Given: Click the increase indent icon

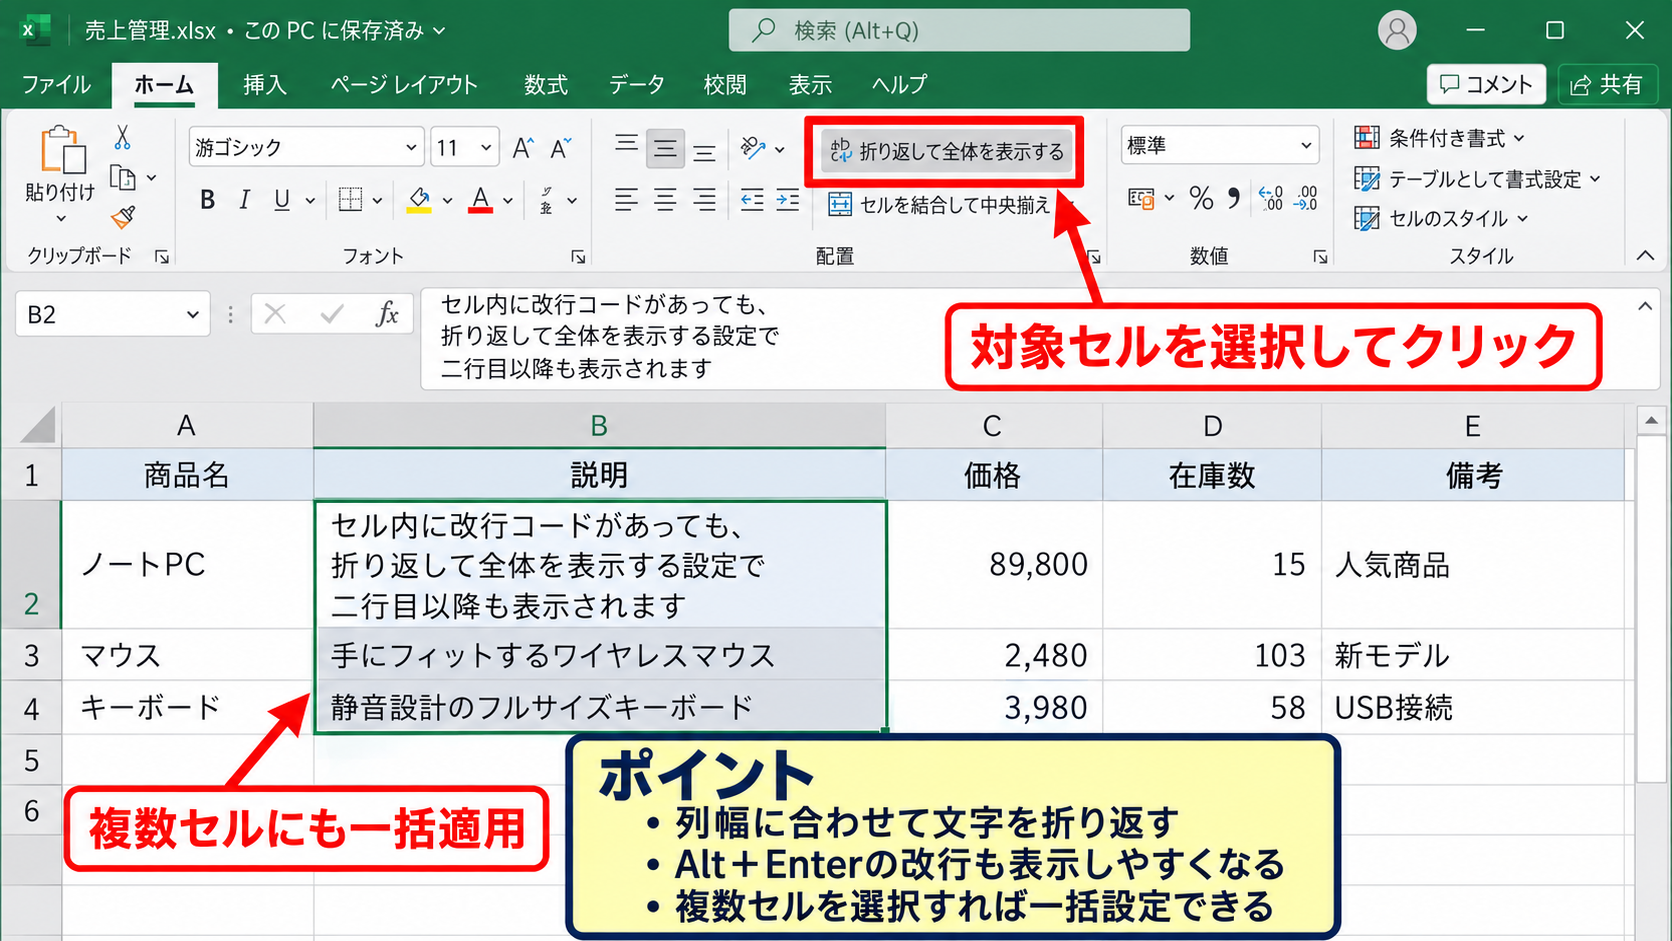Looking at the screenshot, I should click(788, 200).
